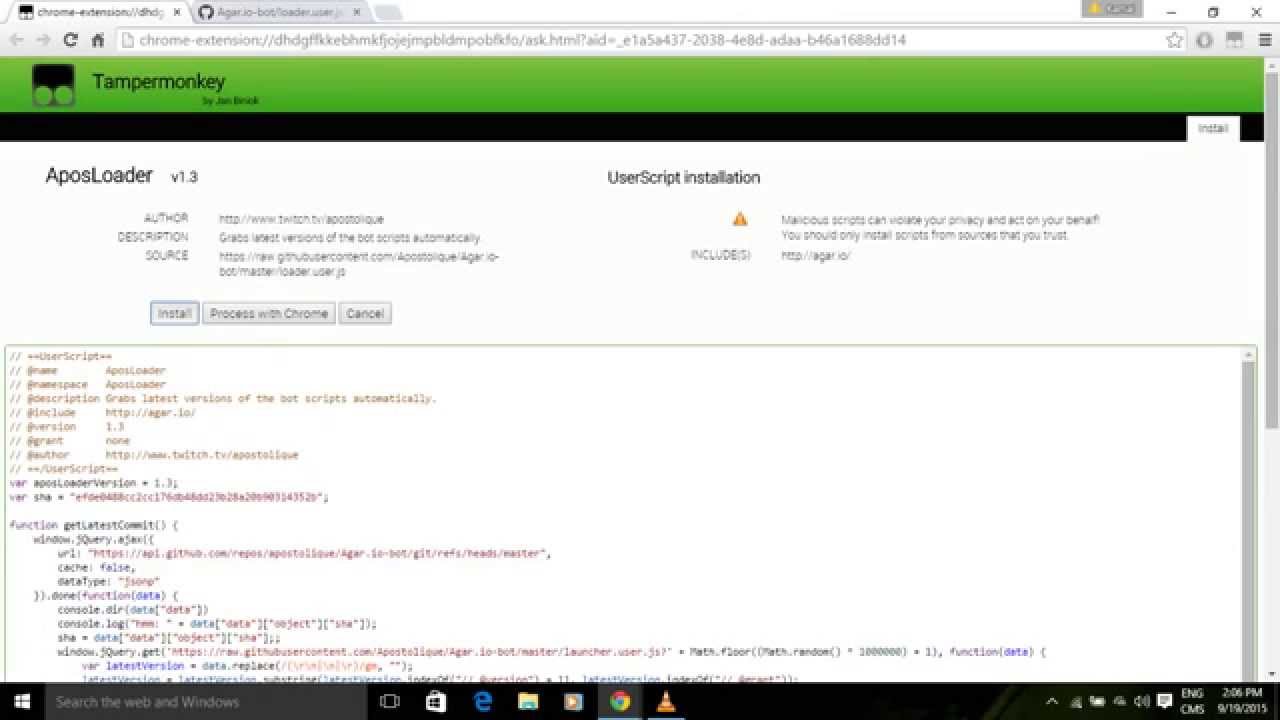Open VLC media player from taskbar
The height and width of the screenshot is (720, 1280).
tap(666, 701)
